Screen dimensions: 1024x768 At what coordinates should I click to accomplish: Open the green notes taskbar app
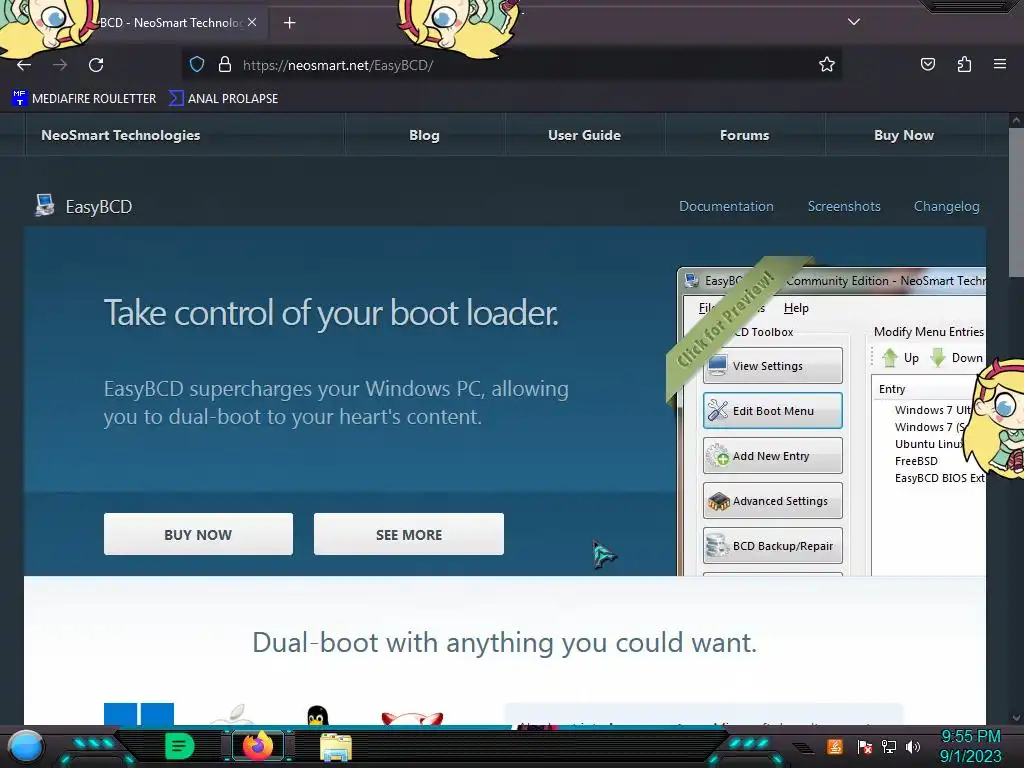tap(180, 746)
